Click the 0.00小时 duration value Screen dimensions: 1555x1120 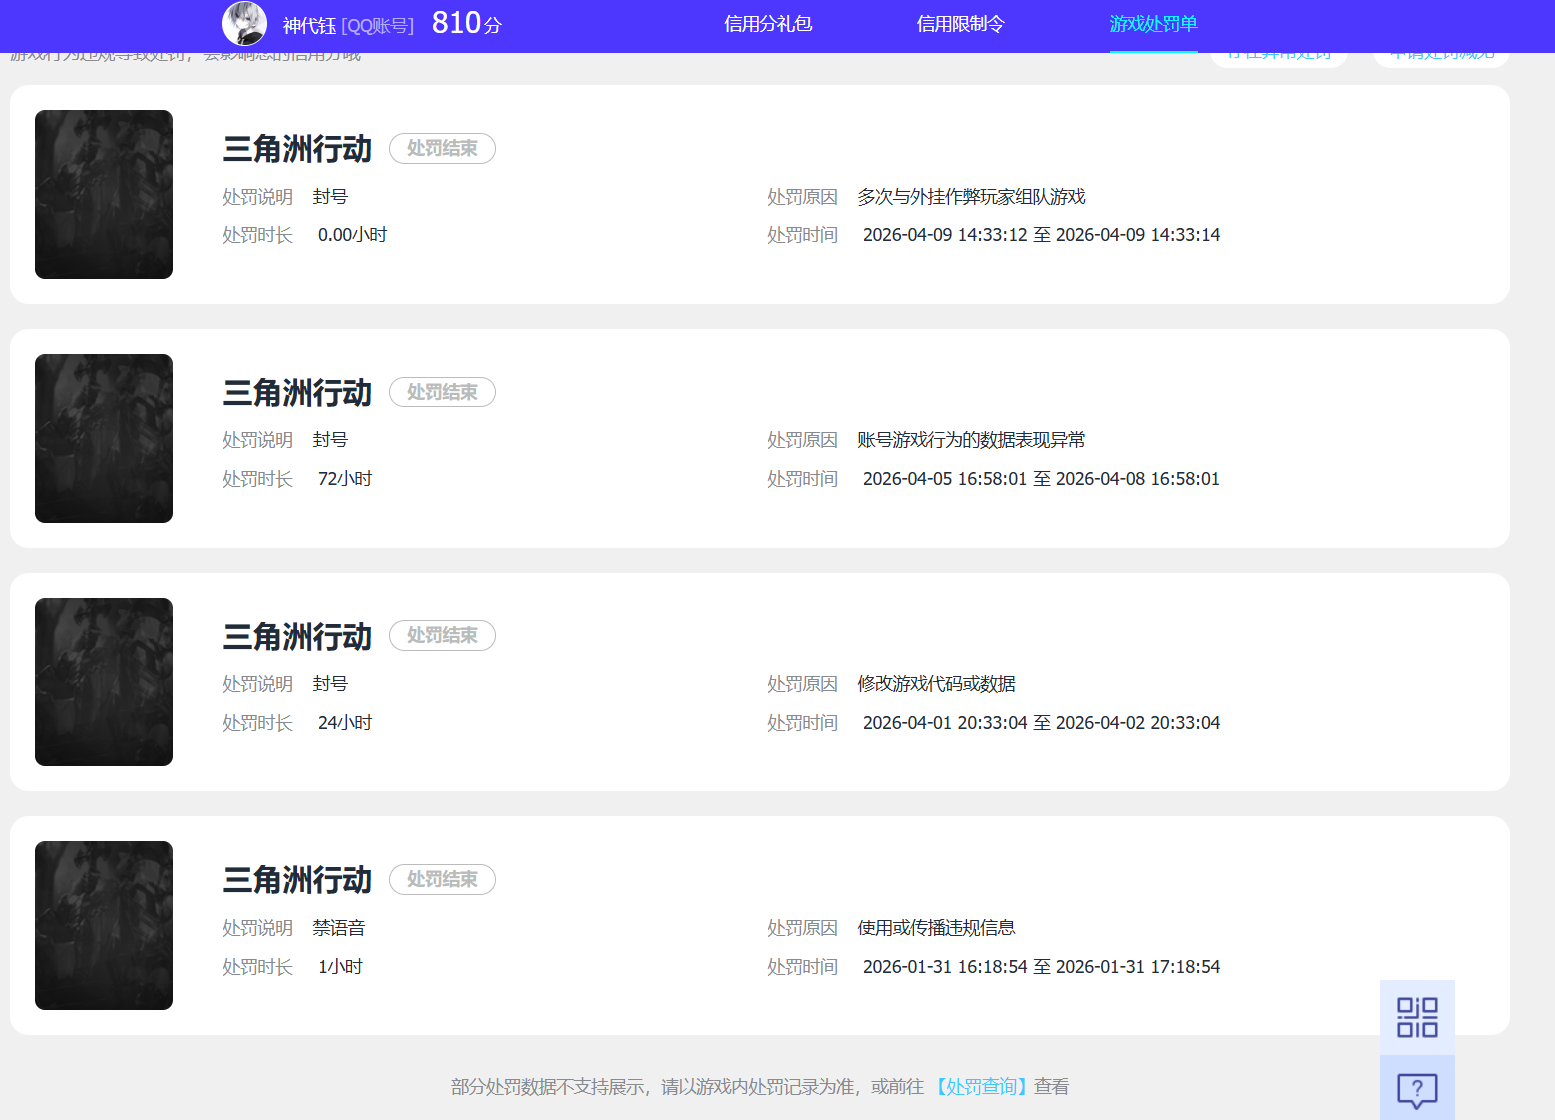pyautogui.click(x=352, y=235)
